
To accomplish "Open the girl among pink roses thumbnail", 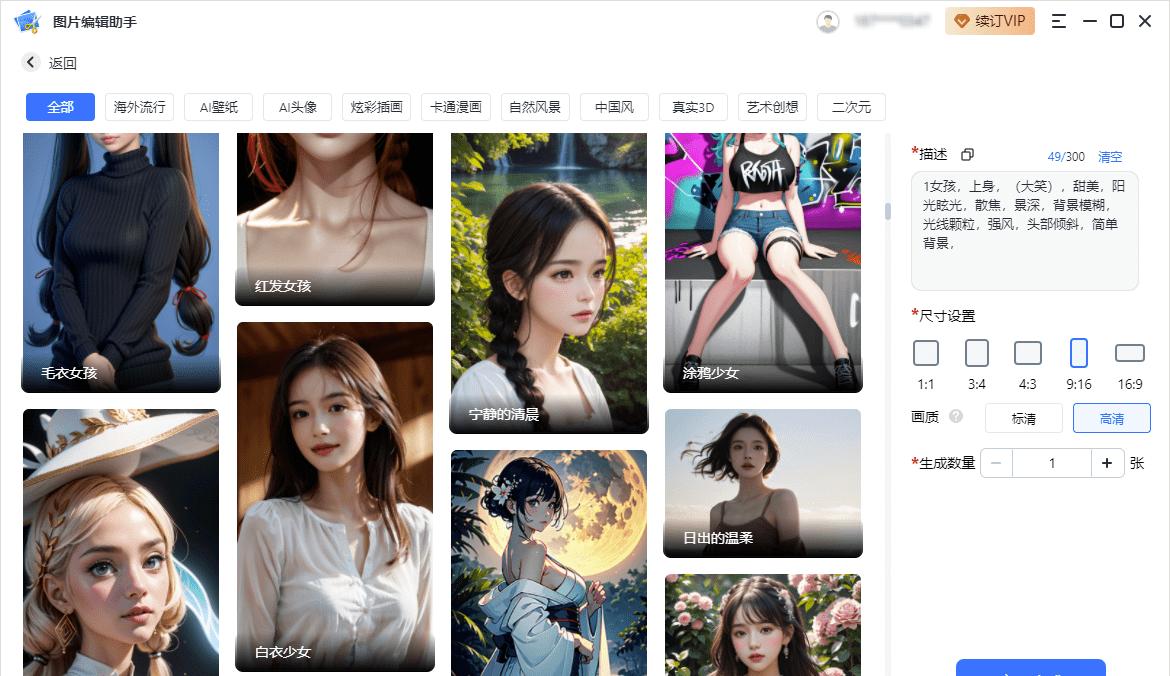I will [x=763, y=625].
